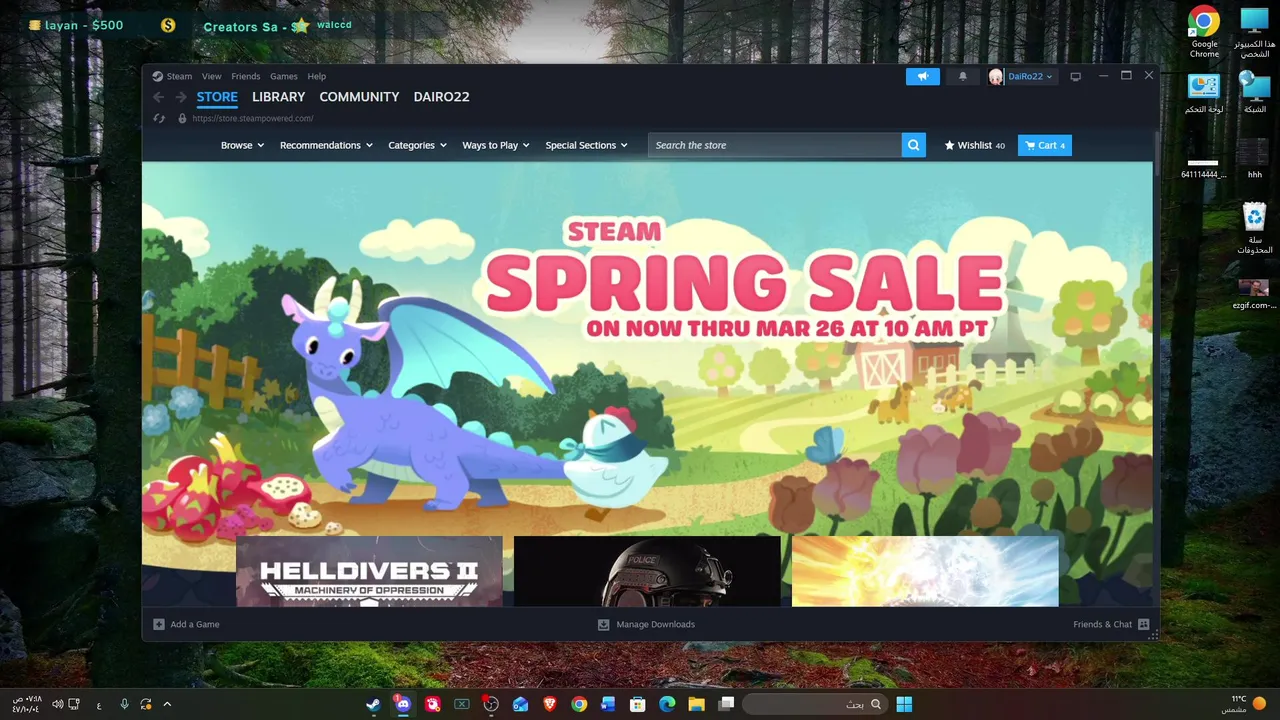Click the Add a Game link
Viewport: 1280px width, 720px height.
pos(194,624)
